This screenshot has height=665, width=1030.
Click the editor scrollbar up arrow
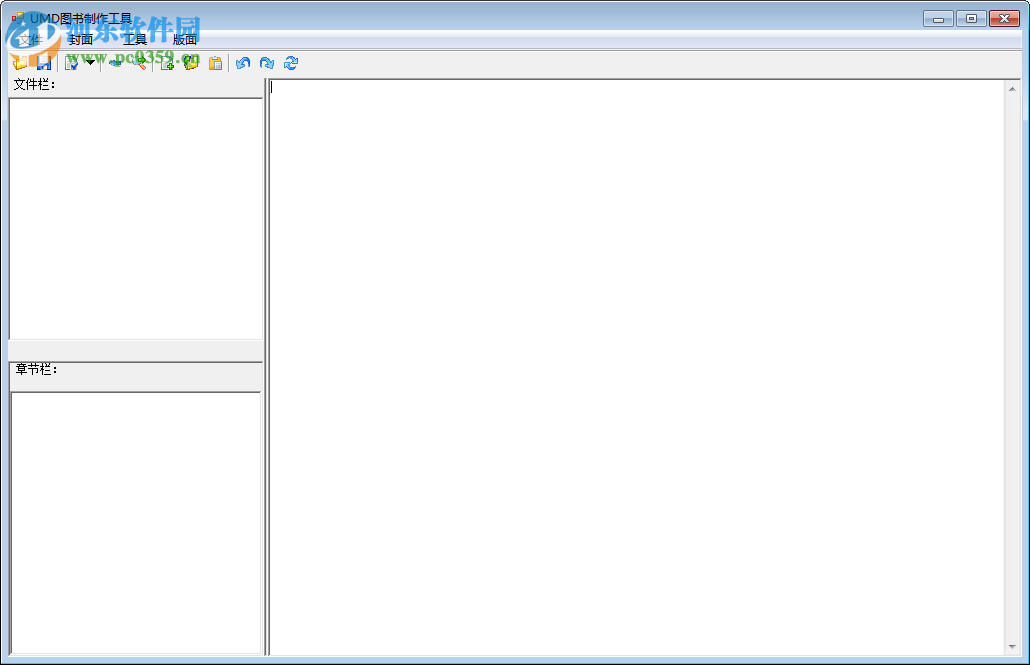pos(1012,89)
